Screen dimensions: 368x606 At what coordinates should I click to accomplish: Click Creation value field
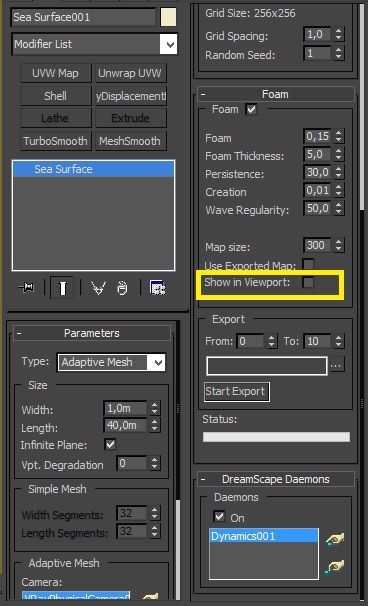317,191
